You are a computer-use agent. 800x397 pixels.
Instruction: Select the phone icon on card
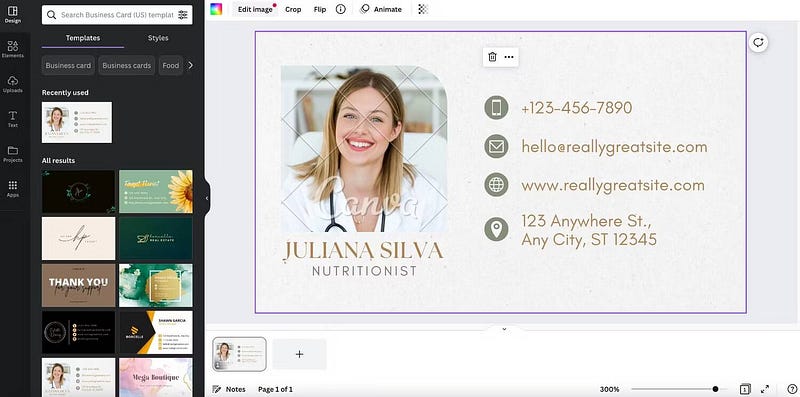496,108
